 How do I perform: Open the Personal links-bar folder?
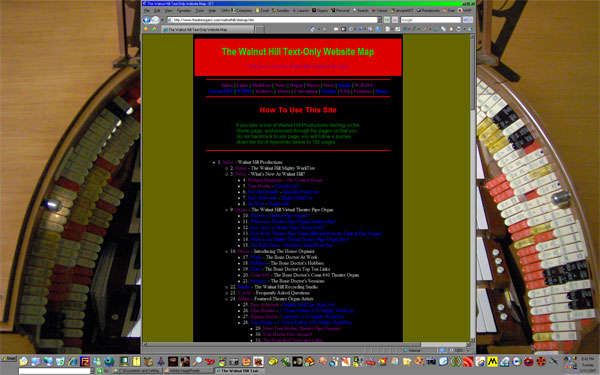(341, 11)
